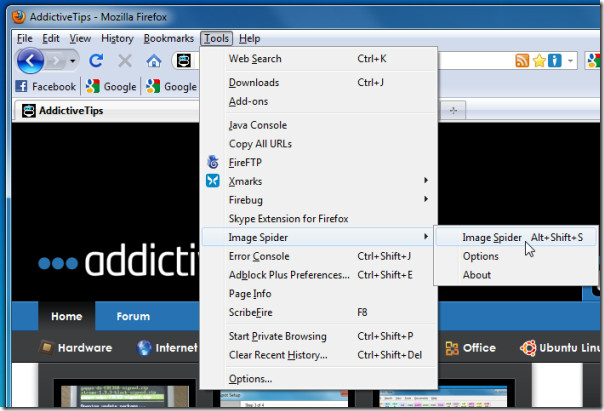
Task: Open the Help menu
Action: pos(250,39)
